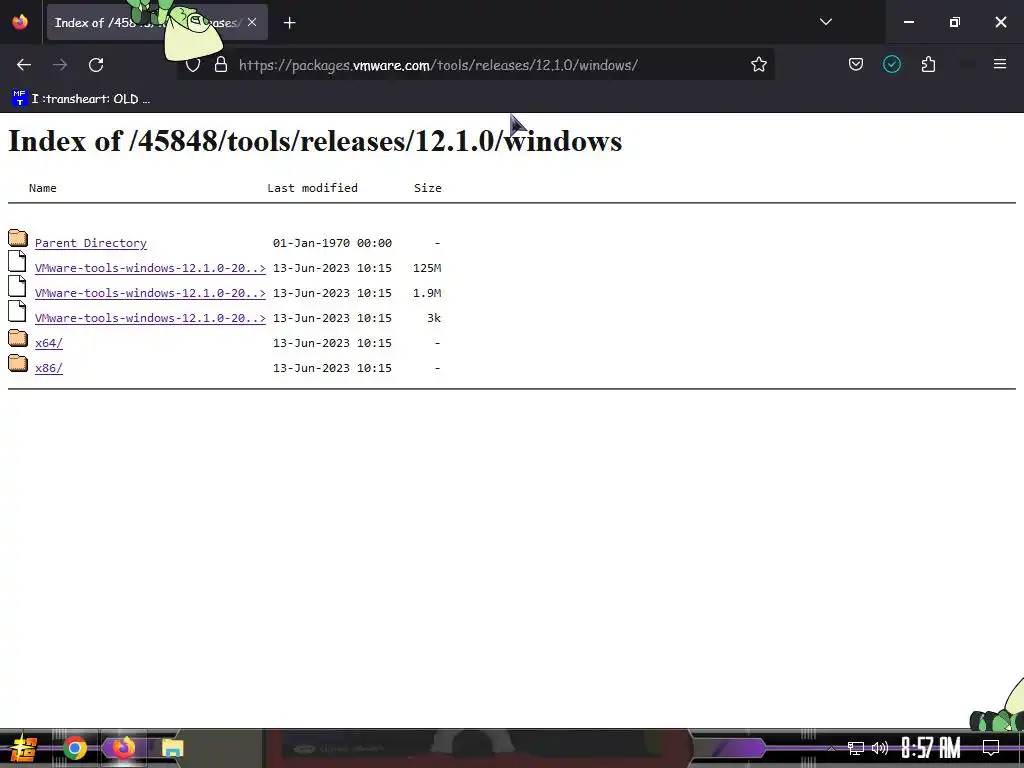Click the x86 folder icon
The height and width of the screenshot is (768, 1024).
[x=18, y=363]
